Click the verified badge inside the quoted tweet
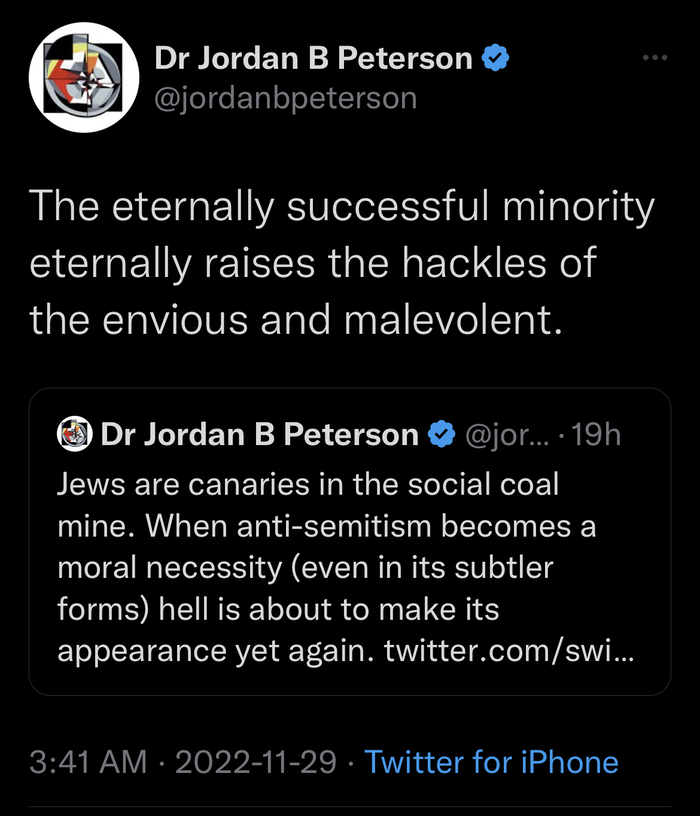The height and width of the screenshot is (816, 700). (440, 434)
